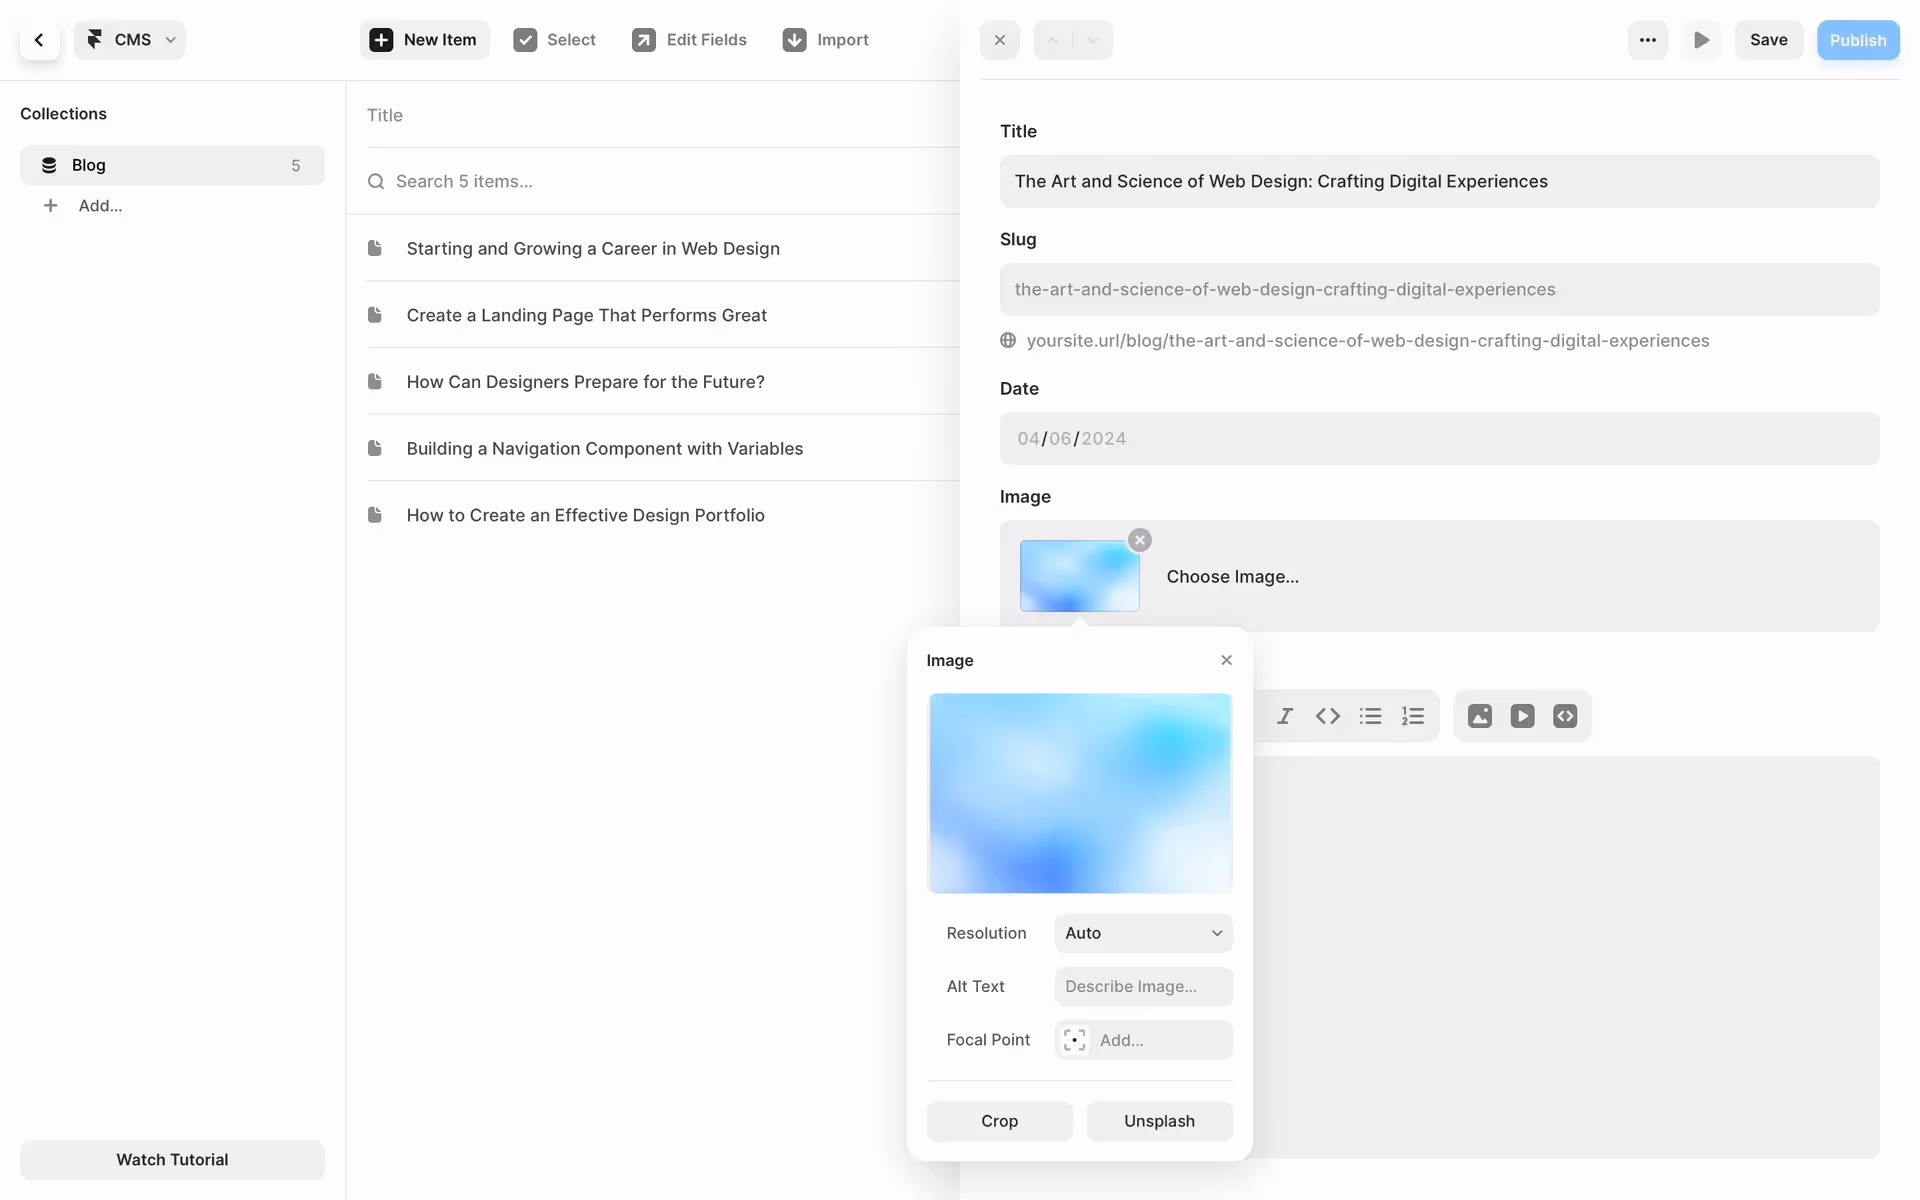Insert a numbered list
This screenshot has width=1920, height=1200.
pos(1413,716)
